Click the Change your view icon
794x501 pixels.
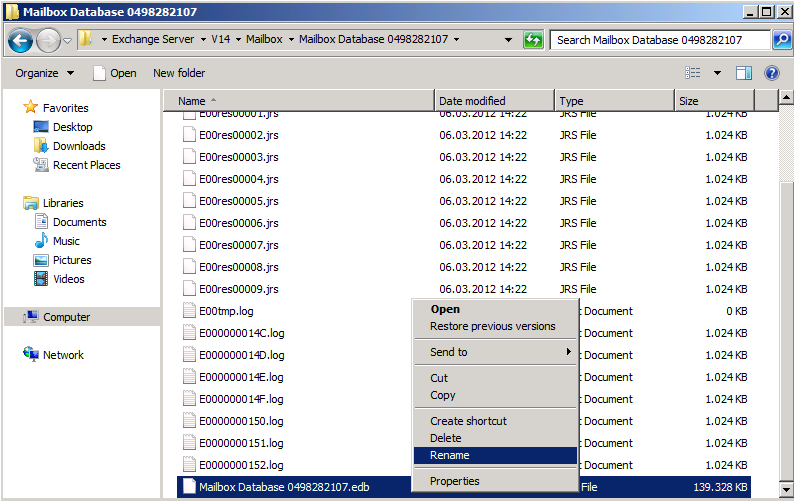tap(693, 73)
